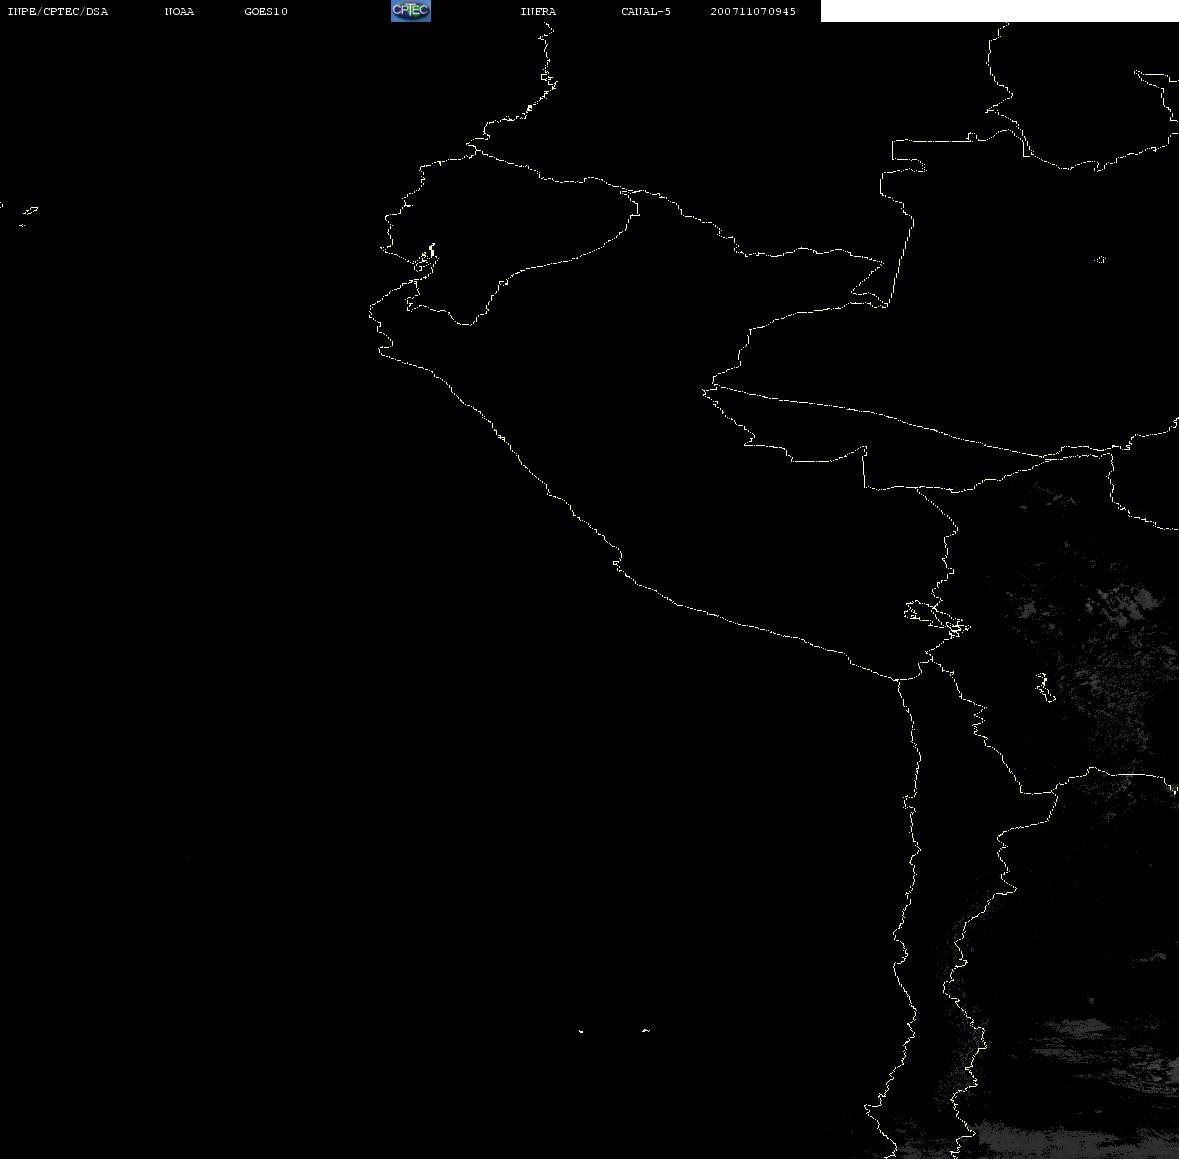Image resolution: width=1179 pixels, height=1159 pixels.
Task: Select the INFRA label in the header
Action: [538, 11]
